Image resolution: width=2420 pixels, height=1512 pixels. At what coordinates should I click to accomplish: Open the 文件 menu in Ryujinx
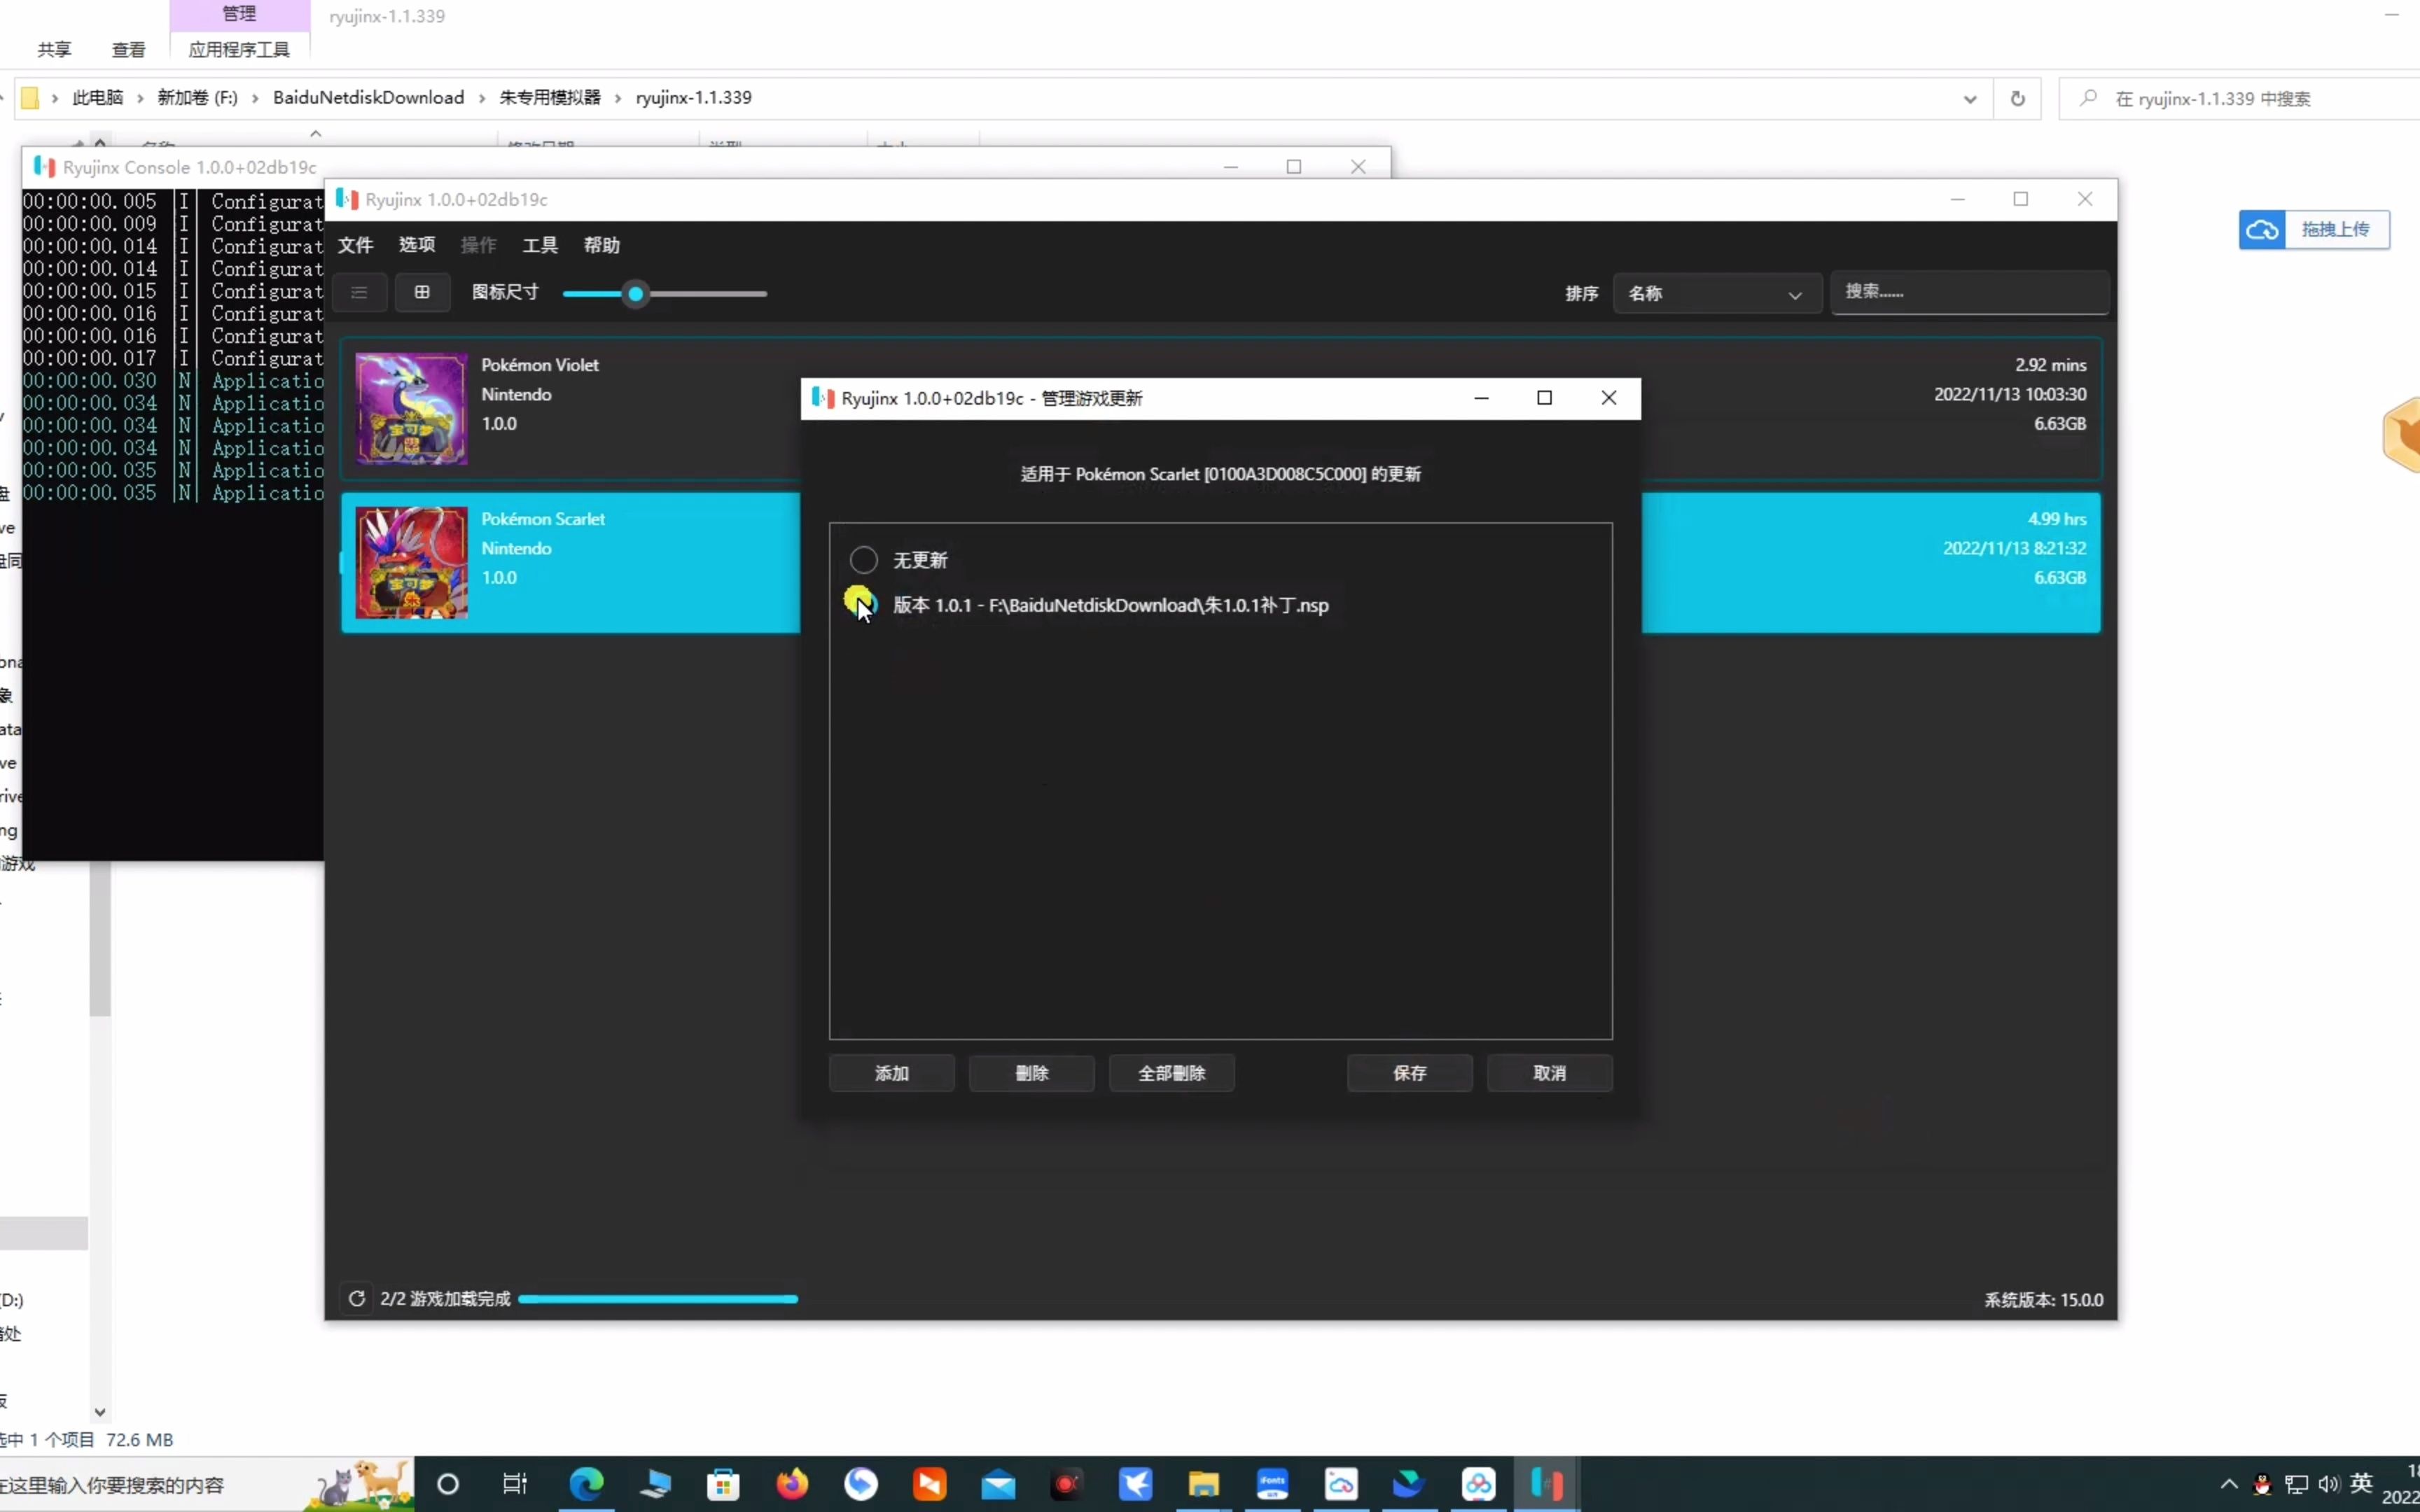pos(355,245)
